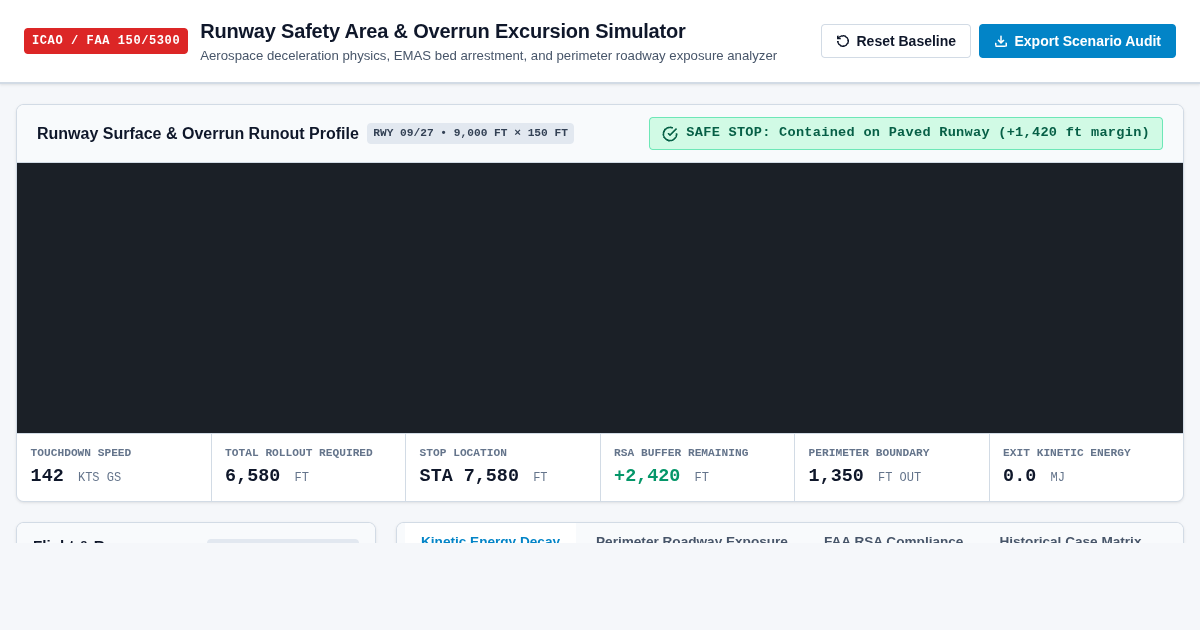
Task: Open the FAA RSA Compliance tab
Action: point(894,535)
